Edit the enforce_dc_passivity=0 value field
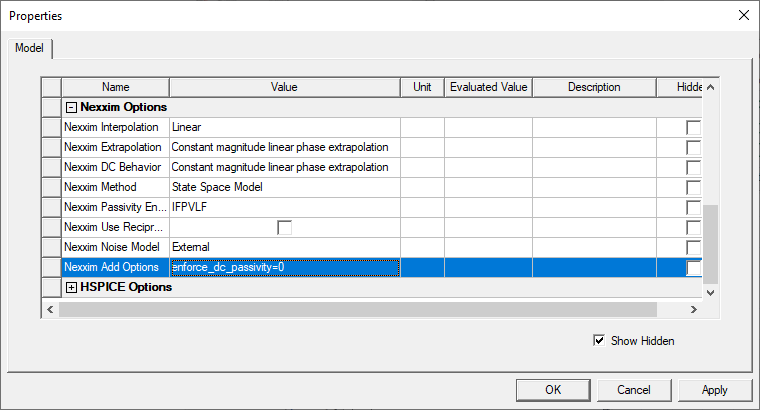The image size is (760, 410). click(x=285, y=268)
